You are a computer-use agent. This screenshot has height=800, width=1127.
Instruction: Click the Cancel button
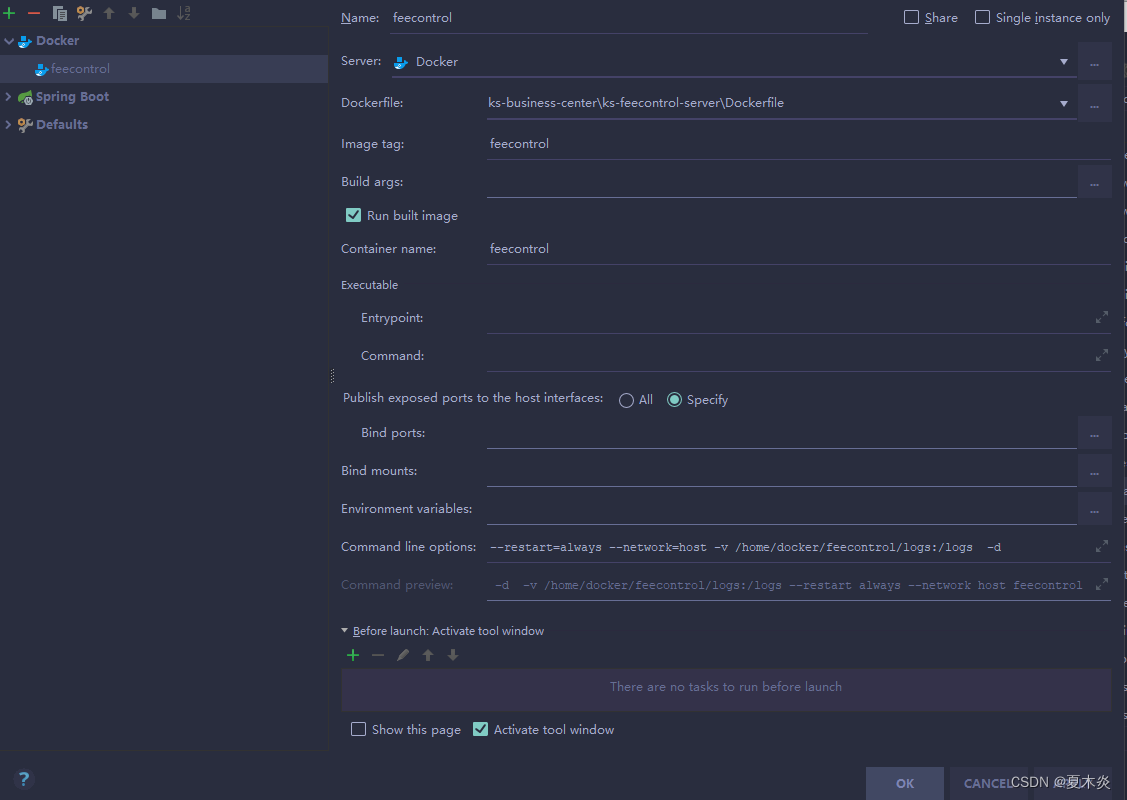988,783
